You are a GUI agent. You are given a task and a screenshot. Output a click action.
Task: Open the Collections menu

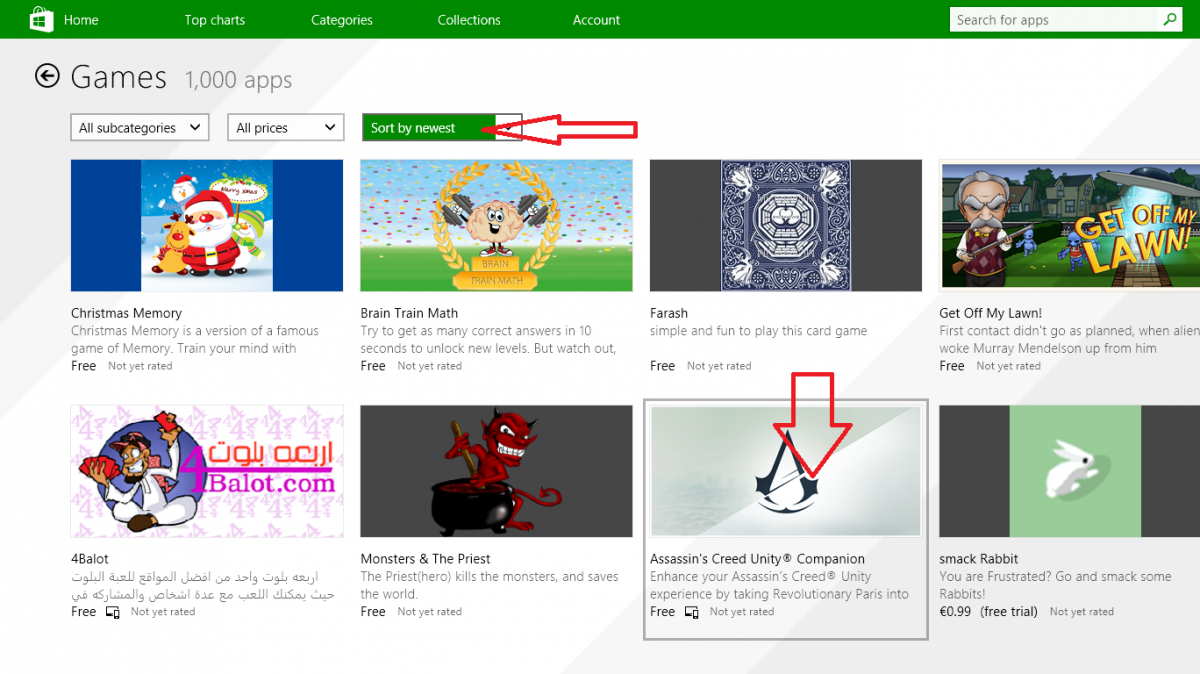tap(468, 20)
